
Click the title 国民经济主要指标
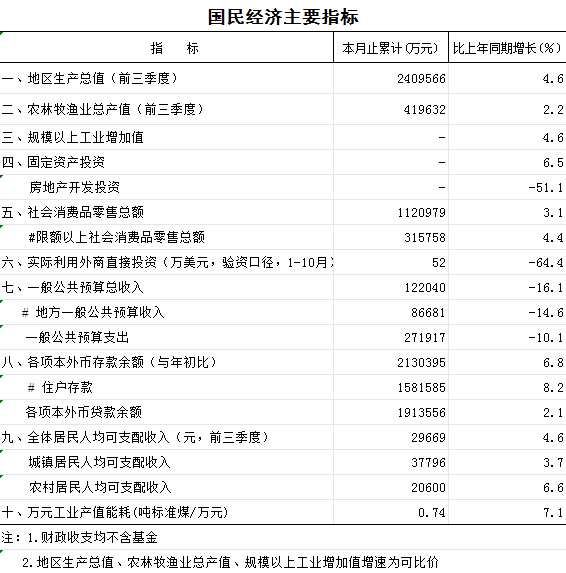[283, 17]
